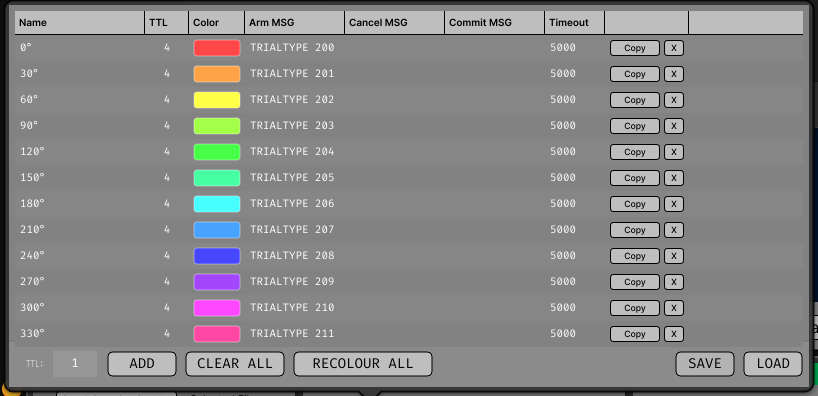Click RECOLOUR ALL button

(363, 364)
